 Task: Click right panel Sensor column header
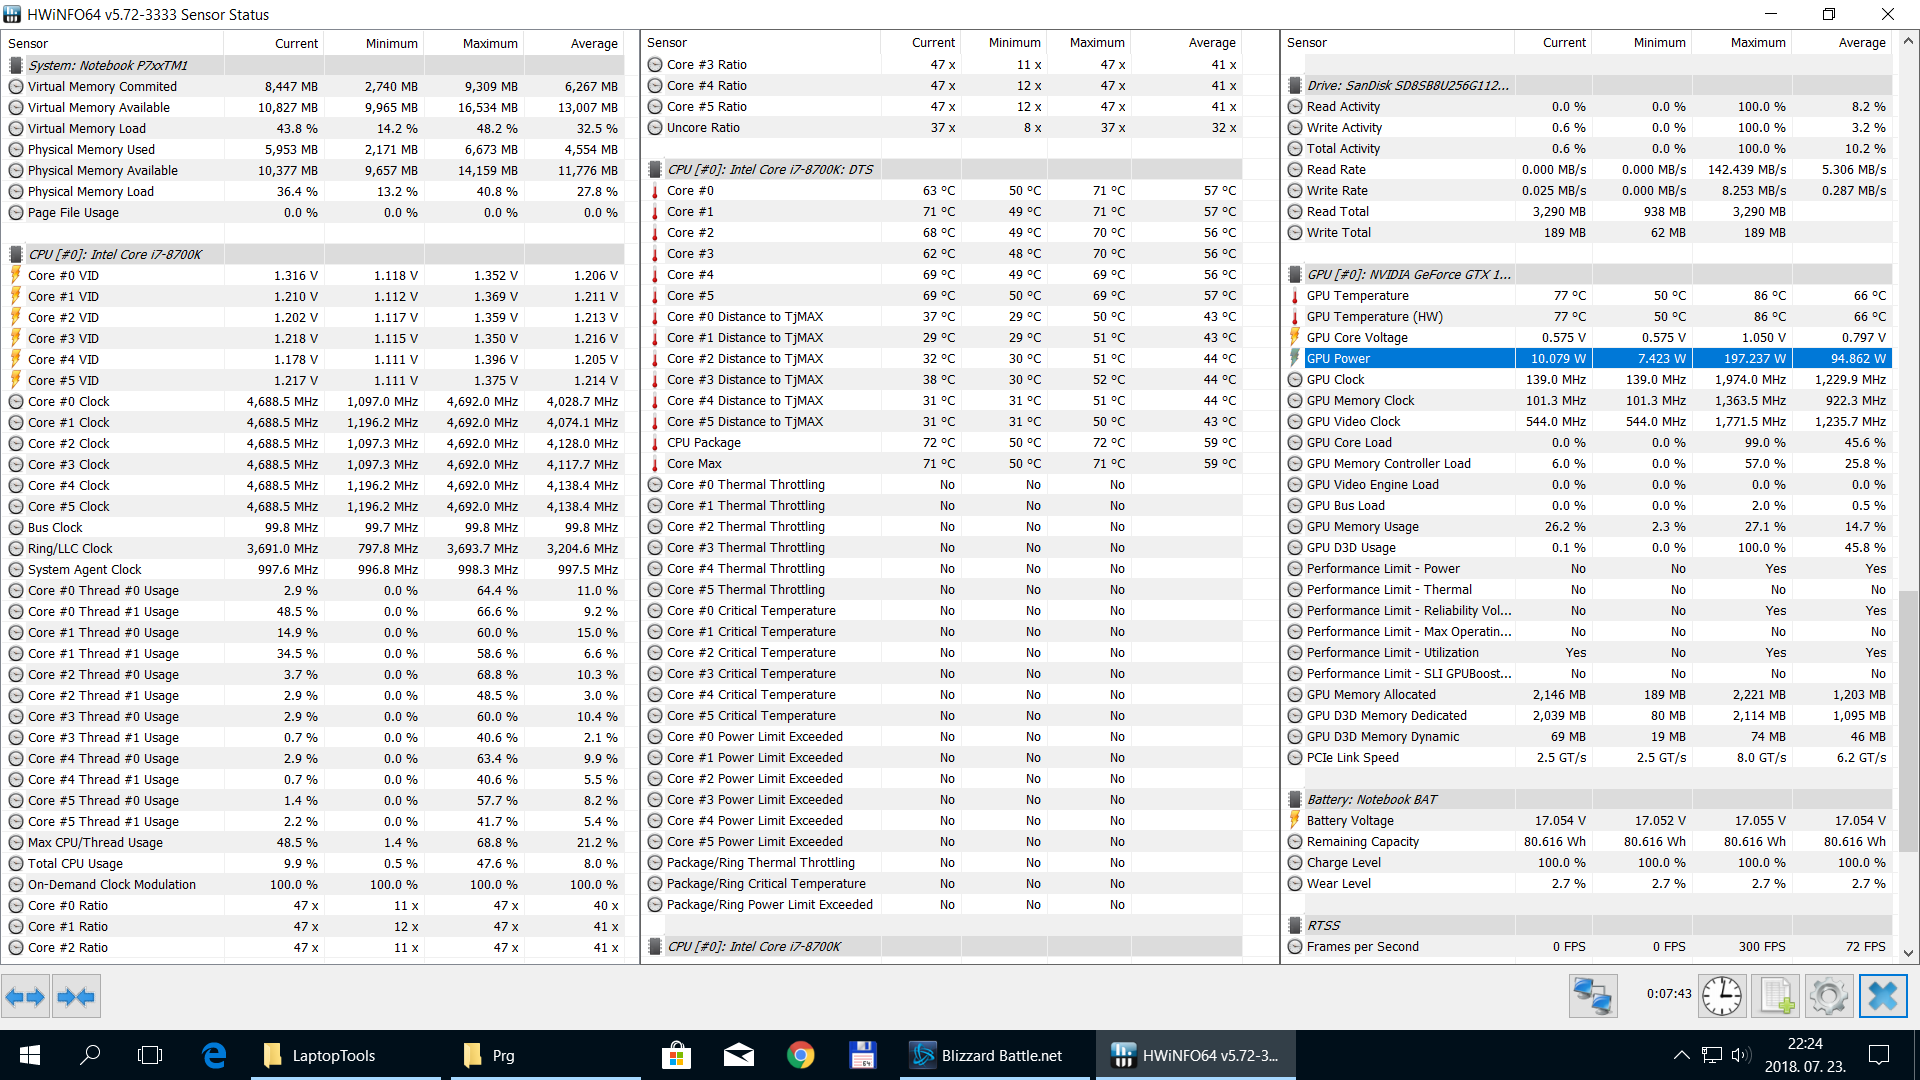coord(1398,42)
